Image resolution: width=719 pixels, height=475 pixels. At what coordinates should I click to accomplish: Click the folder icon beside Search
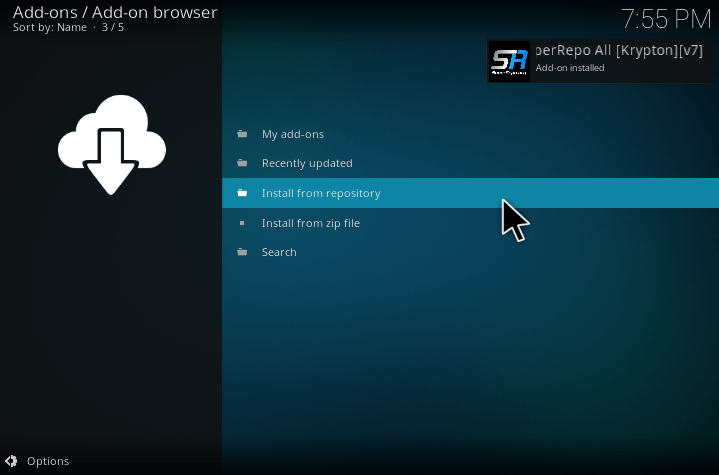coord(241,252)
